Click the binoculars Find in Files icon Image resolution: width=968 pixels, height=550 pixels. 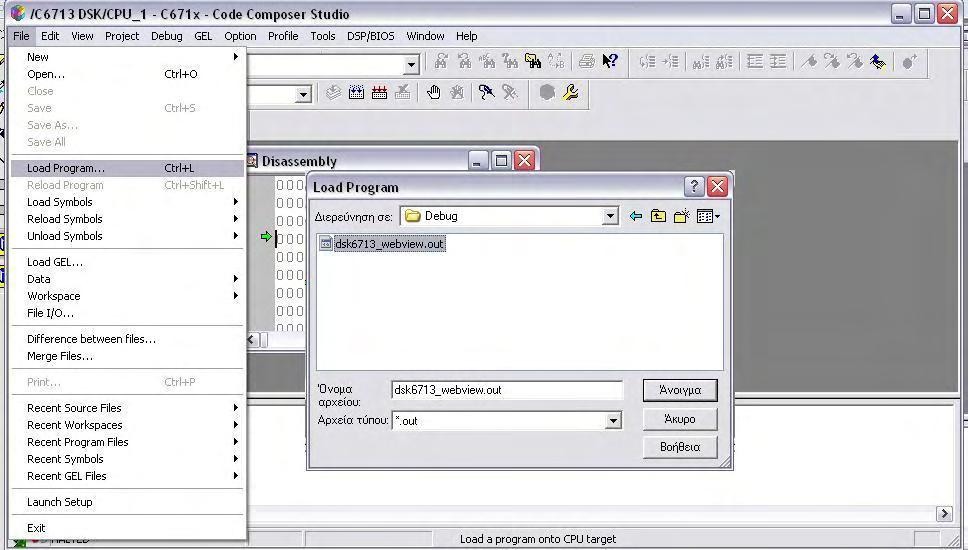tap(533, 60)
